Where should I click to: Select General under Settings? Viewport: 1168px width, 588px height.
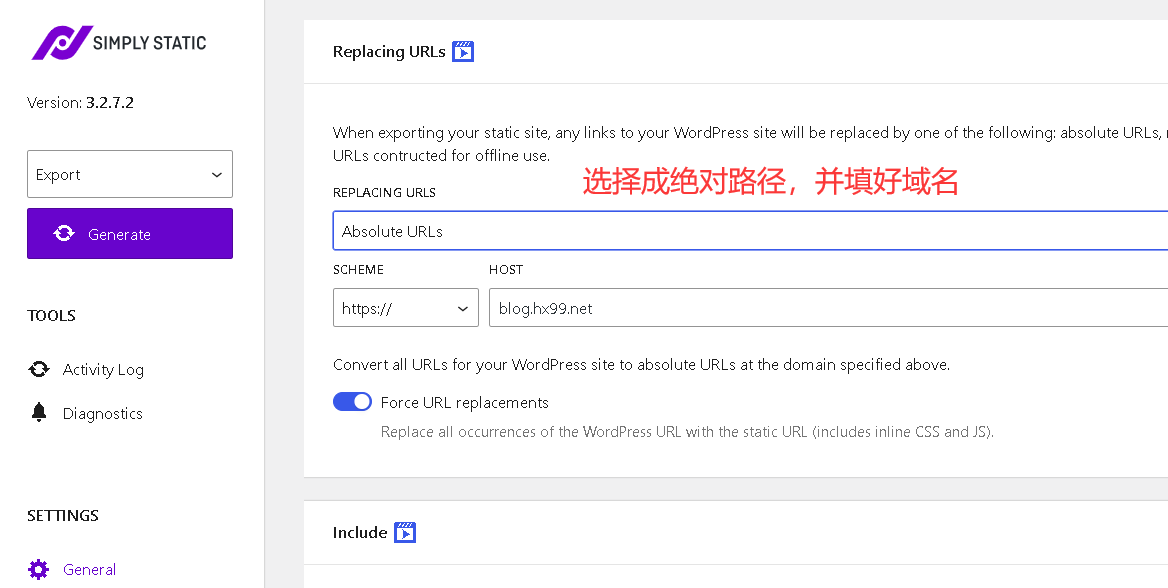[x=89, y=569]
